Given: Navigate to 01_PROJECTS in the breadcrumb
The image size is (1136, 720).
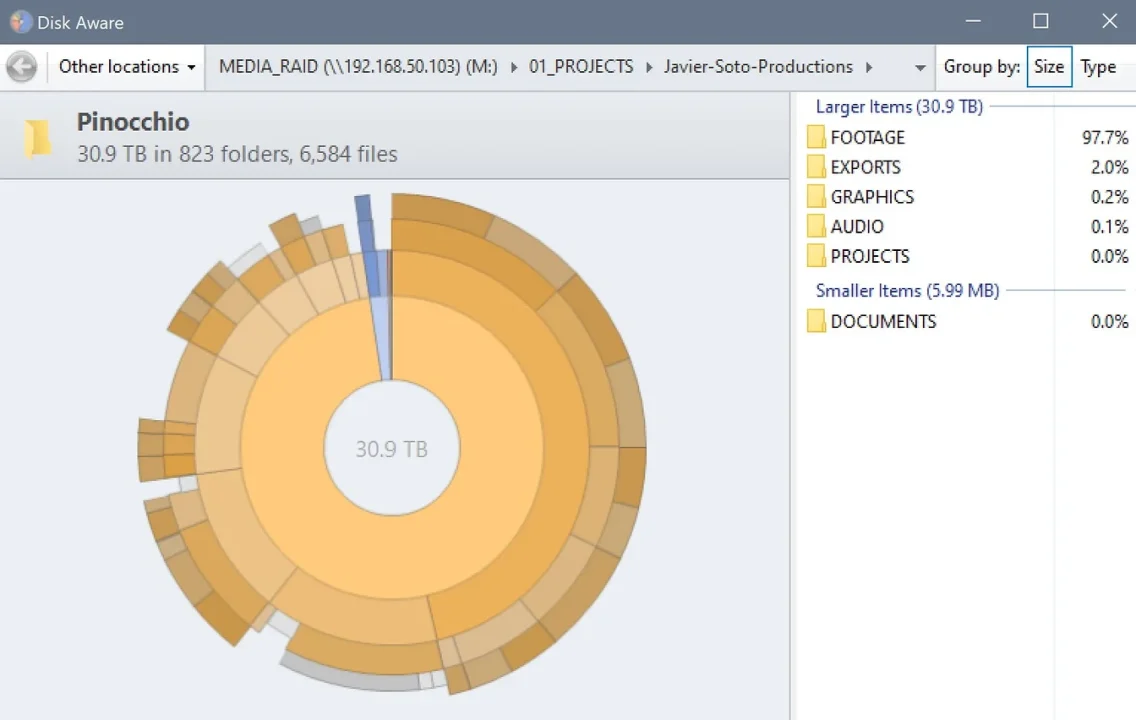Looking at the screenshot, I should coord(581,67).
